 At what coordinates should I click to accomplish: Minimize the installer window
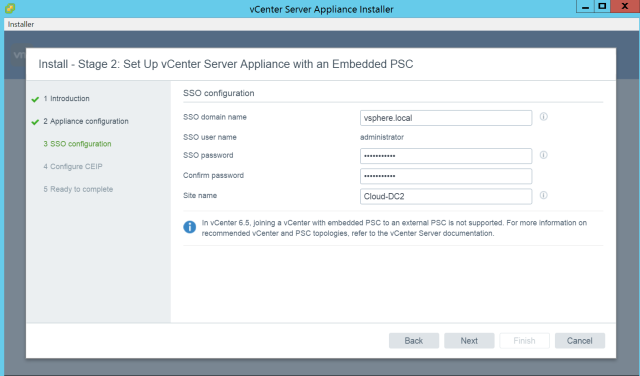585,7
